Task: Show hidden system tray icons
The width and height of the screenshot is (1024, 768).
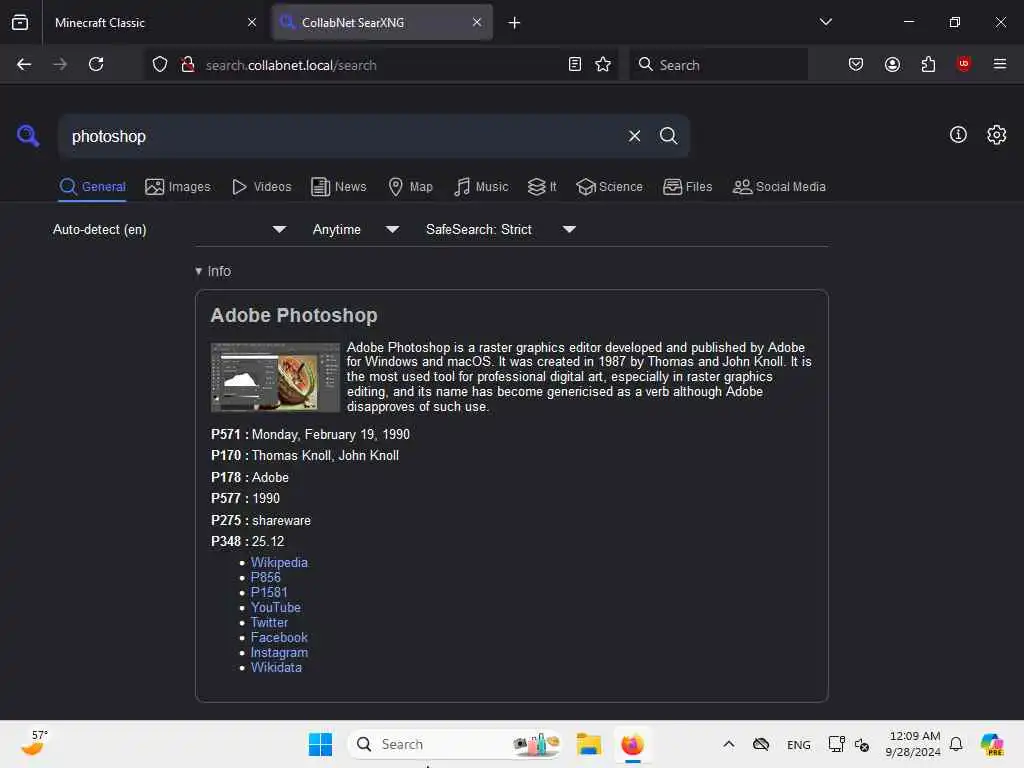Action: 729,744
